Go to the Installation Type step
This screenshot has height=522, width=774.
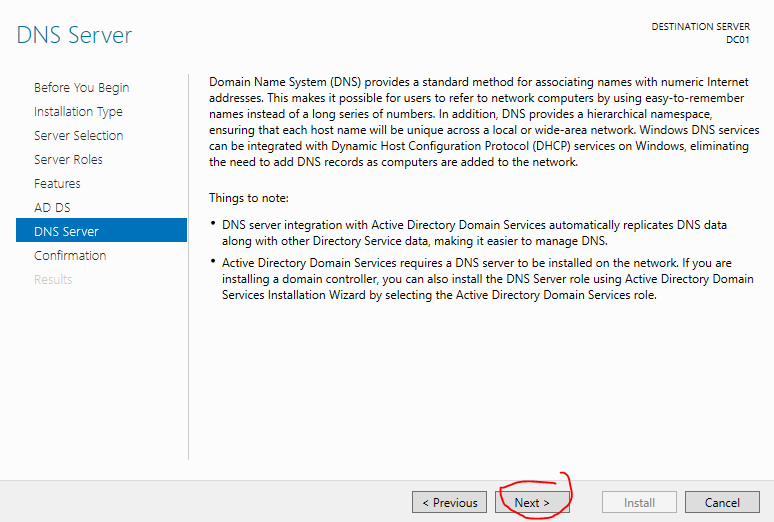pyautogui.click(x=78, y=112)
